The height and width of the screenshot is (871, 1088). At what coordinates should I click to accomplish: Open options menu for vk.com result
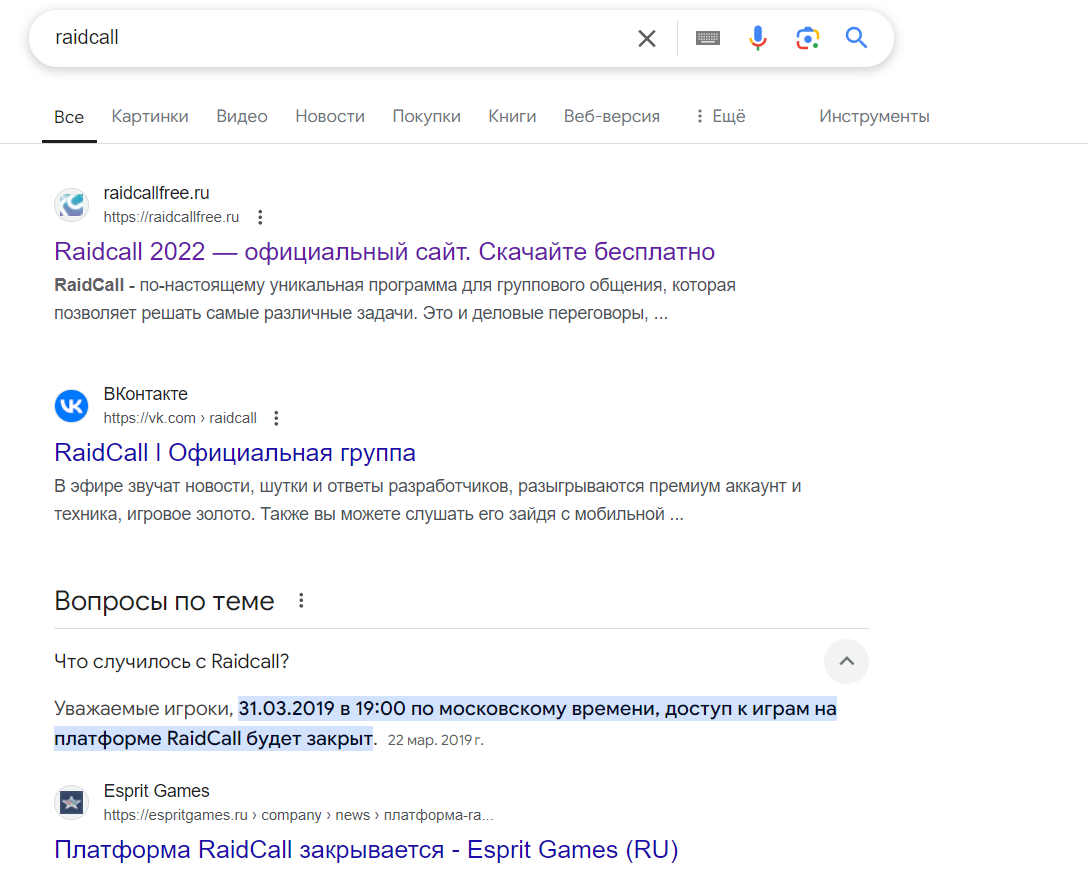(276, 418)
